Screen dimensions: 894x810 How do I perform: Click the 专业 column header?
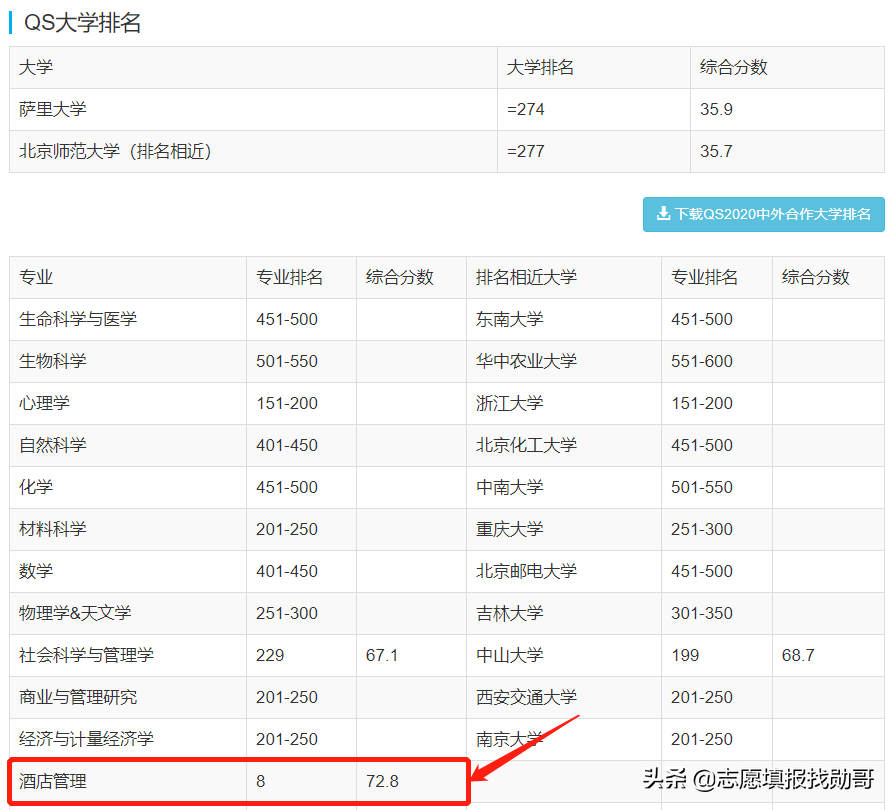coord(32,277)
